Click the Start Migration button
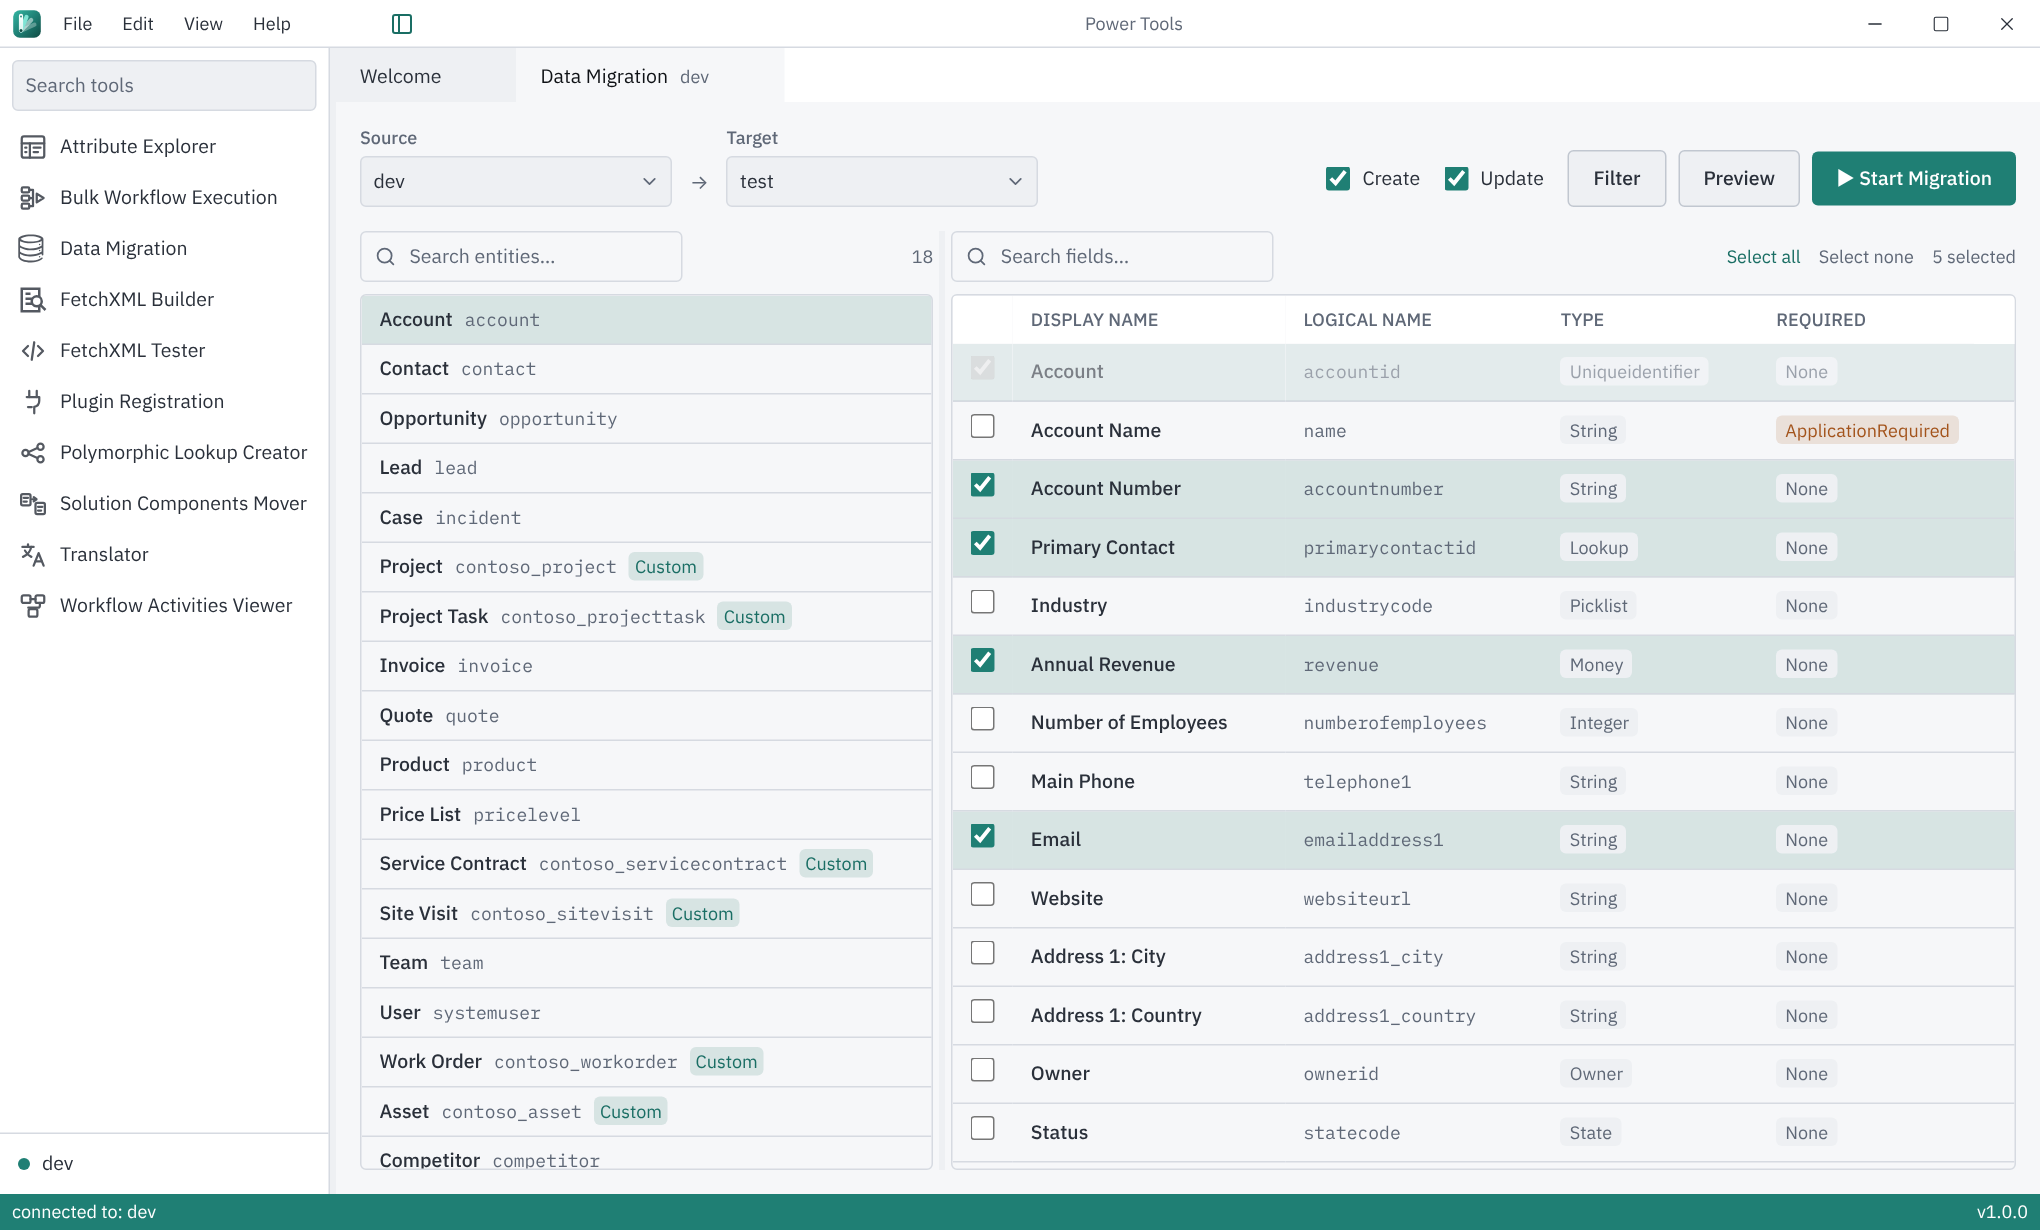 1913,179
